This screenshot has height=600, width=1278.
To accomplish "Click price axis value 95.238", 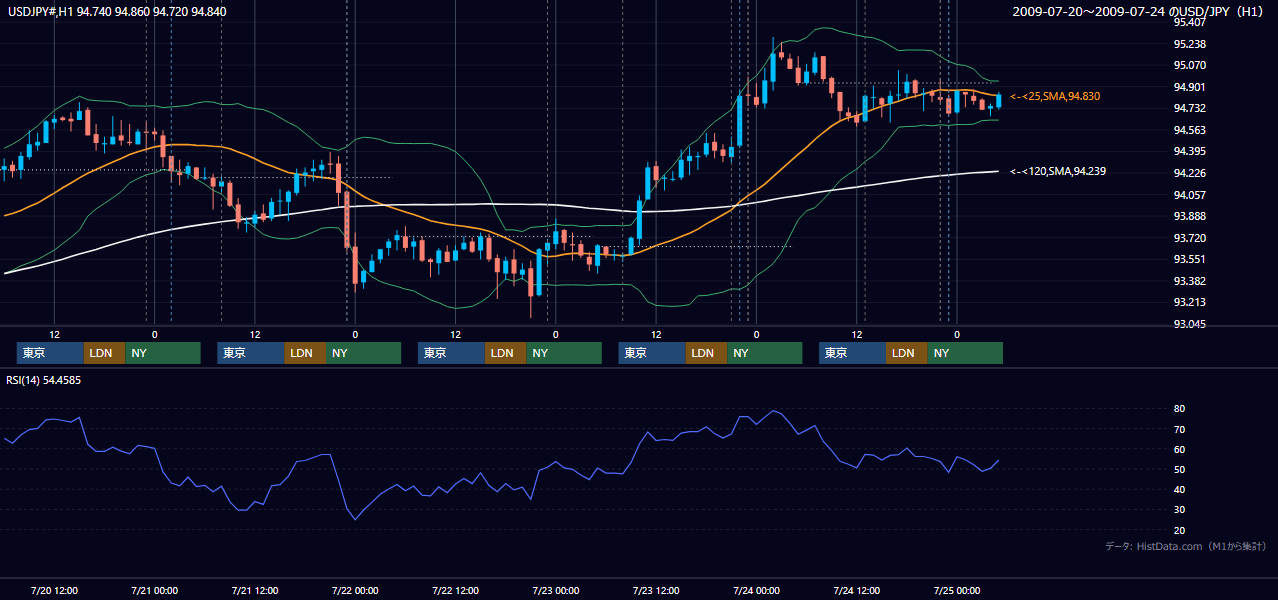I will click(1190, 44).
